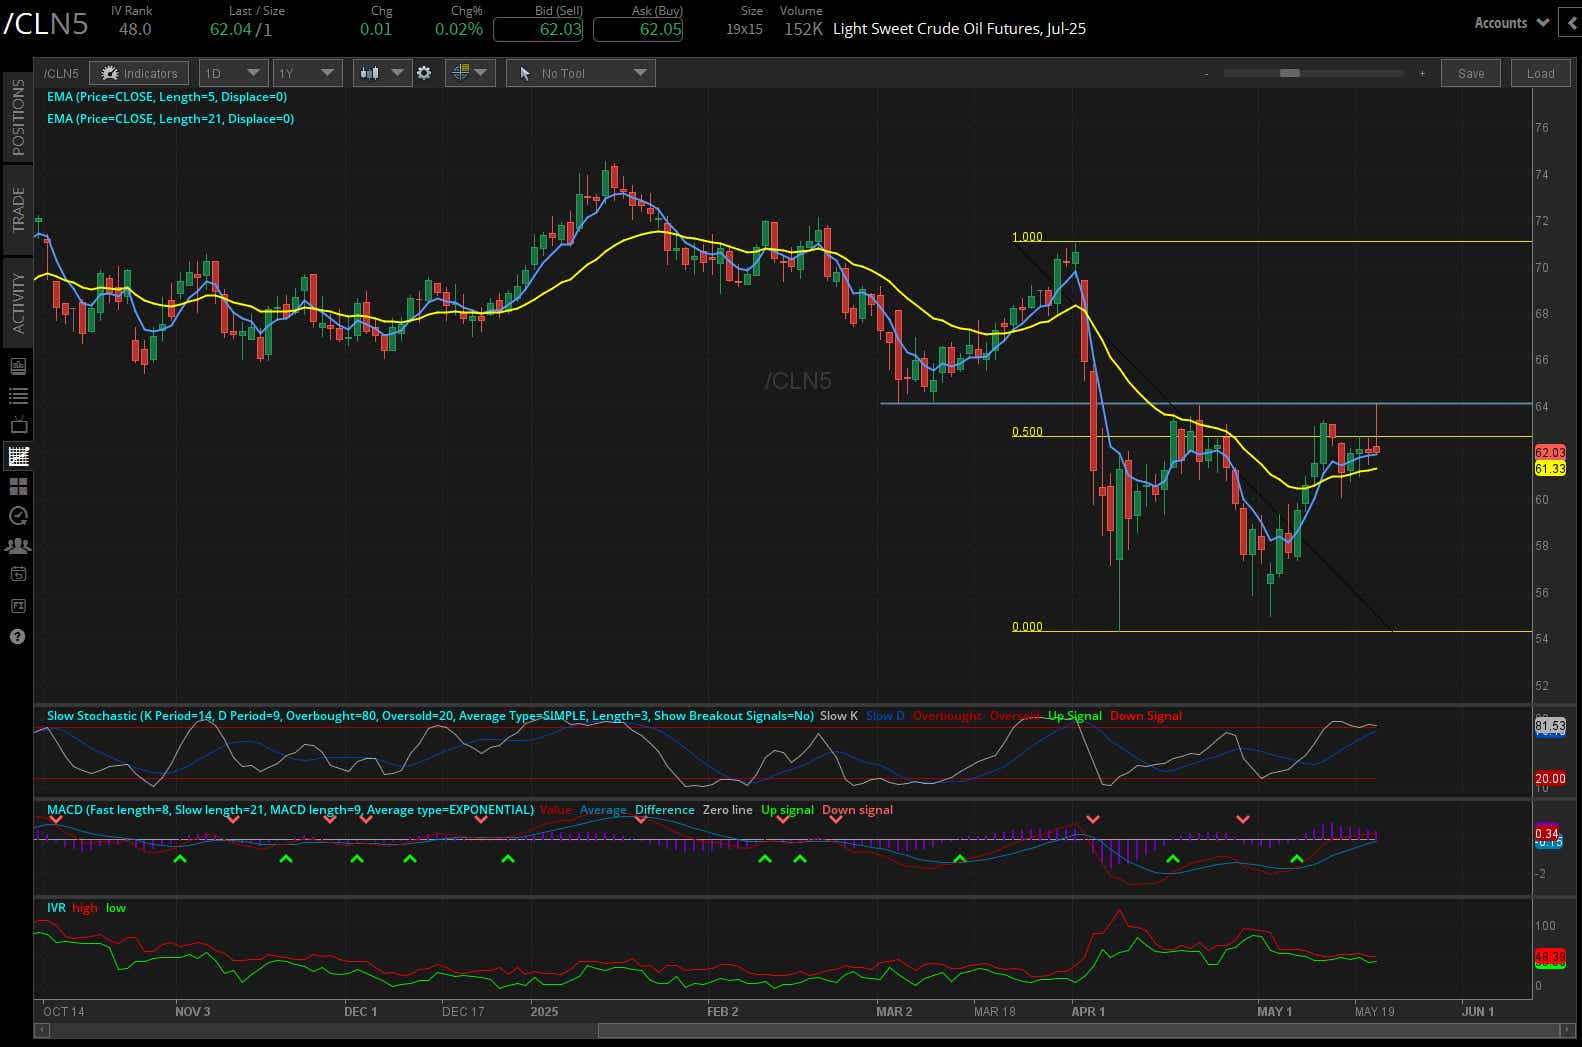Click the Size 19x15 value
Viewport: 1582px width, 1047px height.
point(744,29)
